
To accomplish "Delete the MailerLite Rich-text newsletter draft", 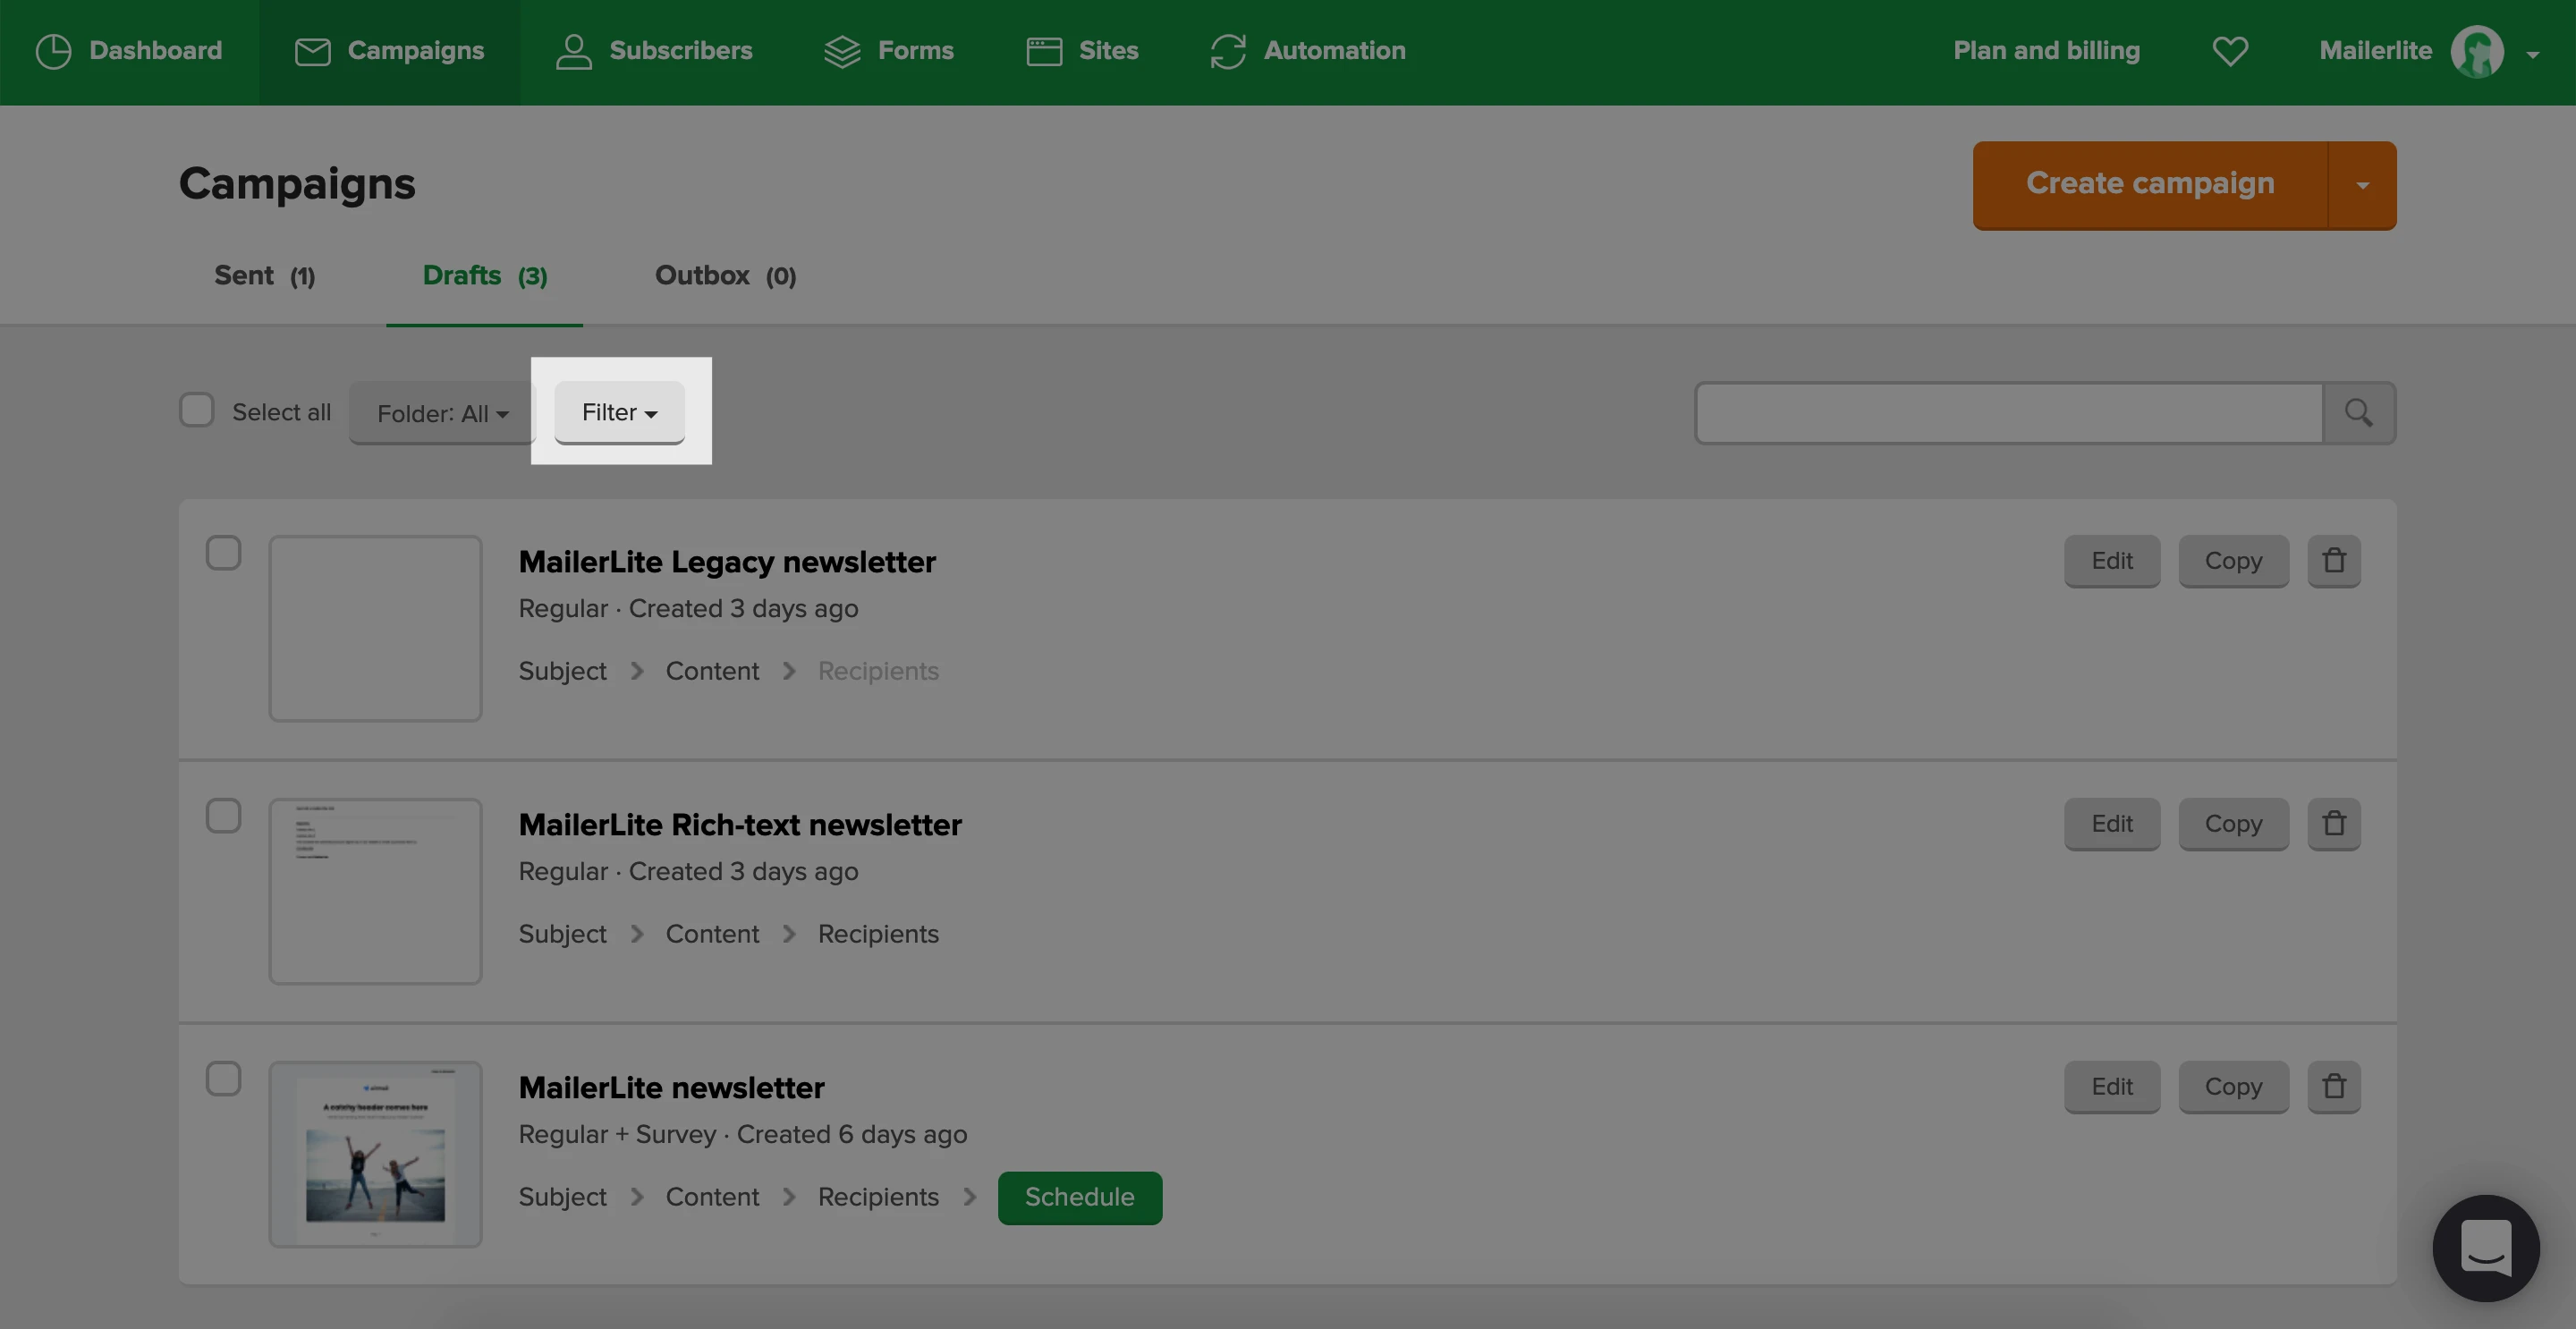I will click(x=2334, y=824).
